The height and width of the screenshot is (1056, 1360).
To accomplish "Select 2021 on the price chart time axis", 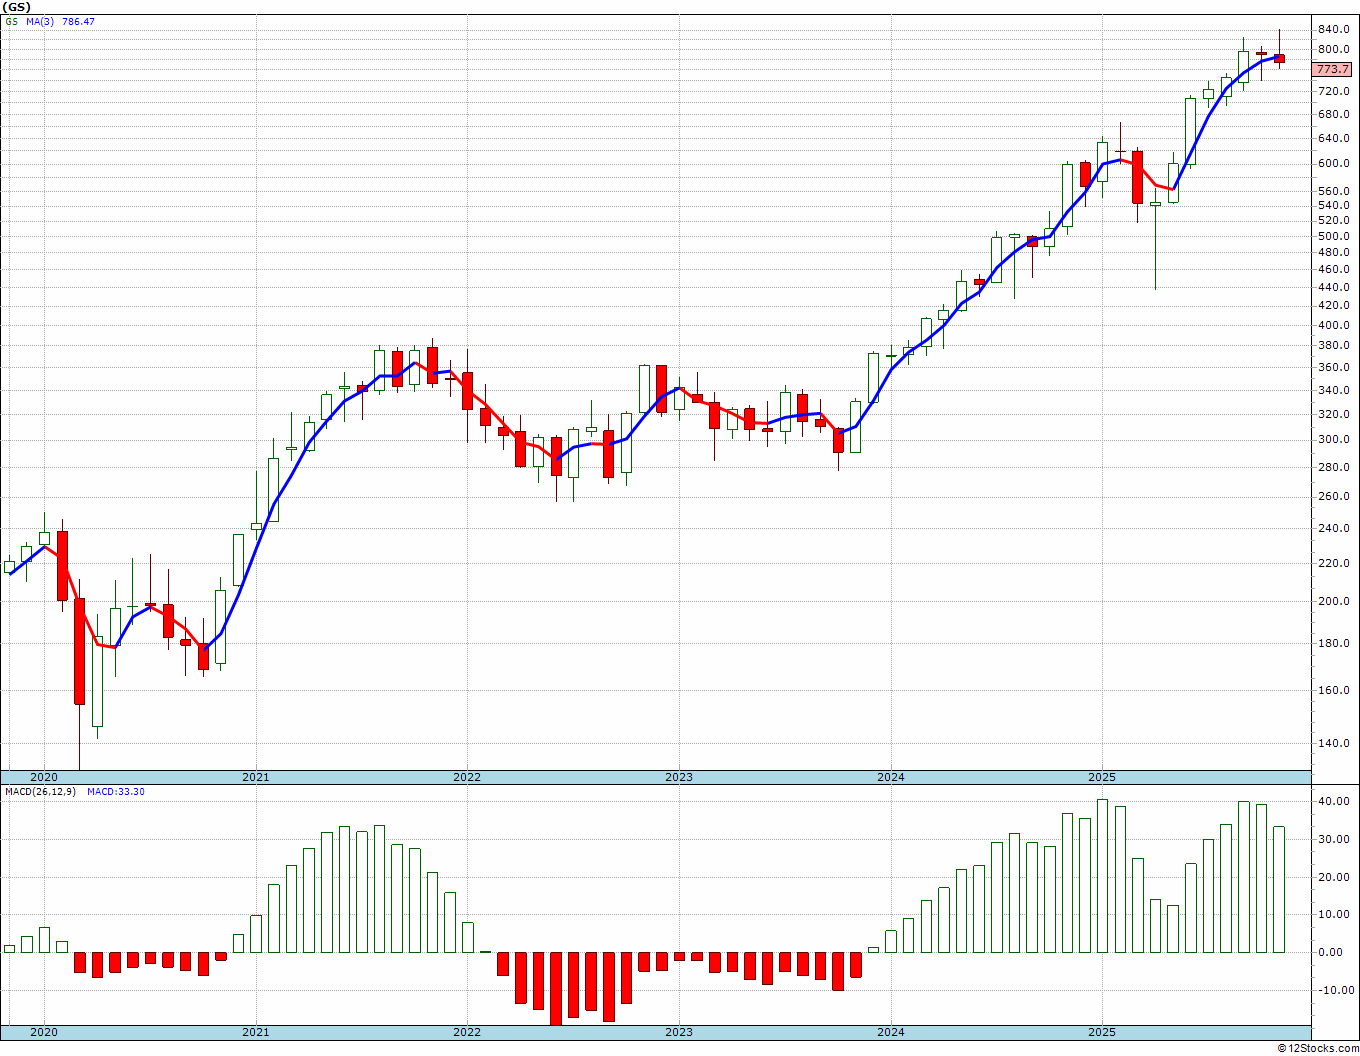I will [255, 777].
